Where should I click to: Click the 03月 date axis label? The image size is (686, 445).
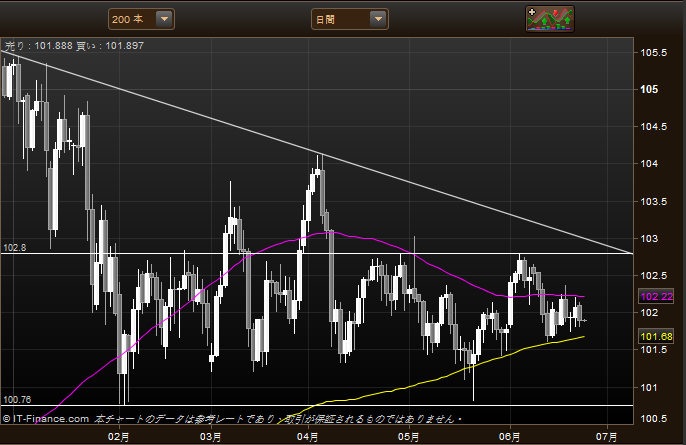coord(210,436)
